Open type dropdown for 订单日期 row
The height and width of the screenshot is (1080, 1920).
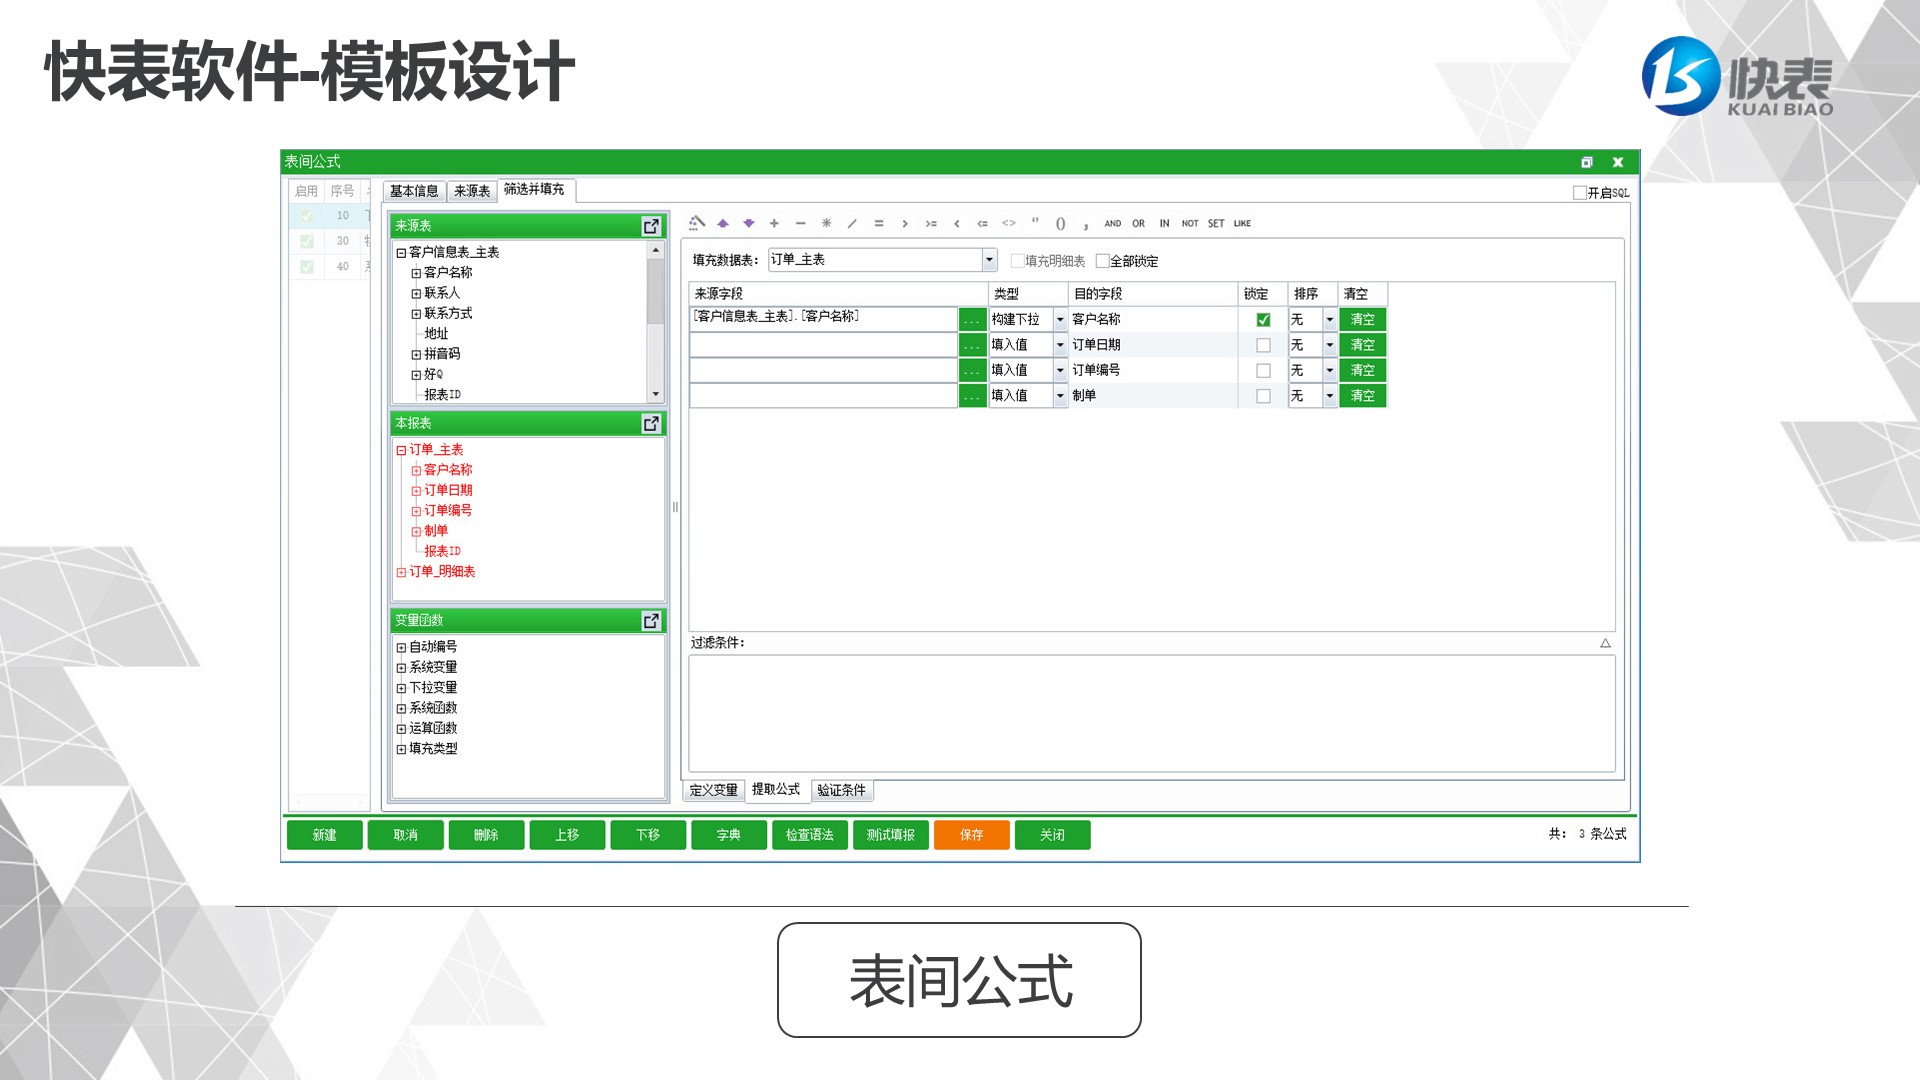click(x=1060, y=345)
